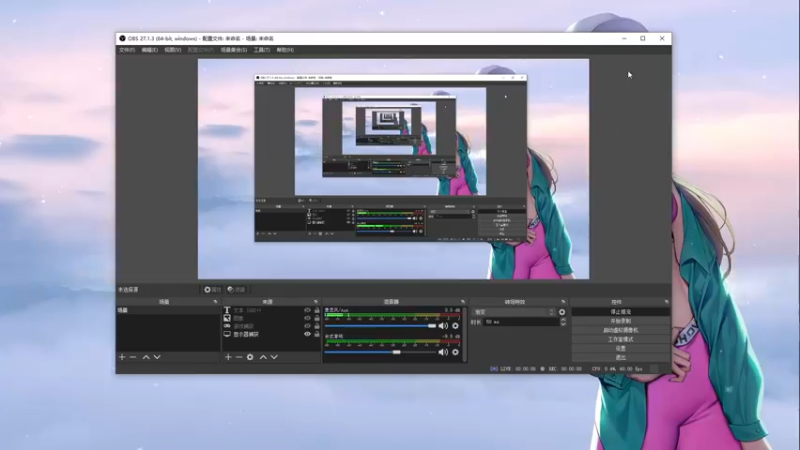Select the 图像 image source row

point(271,318)
